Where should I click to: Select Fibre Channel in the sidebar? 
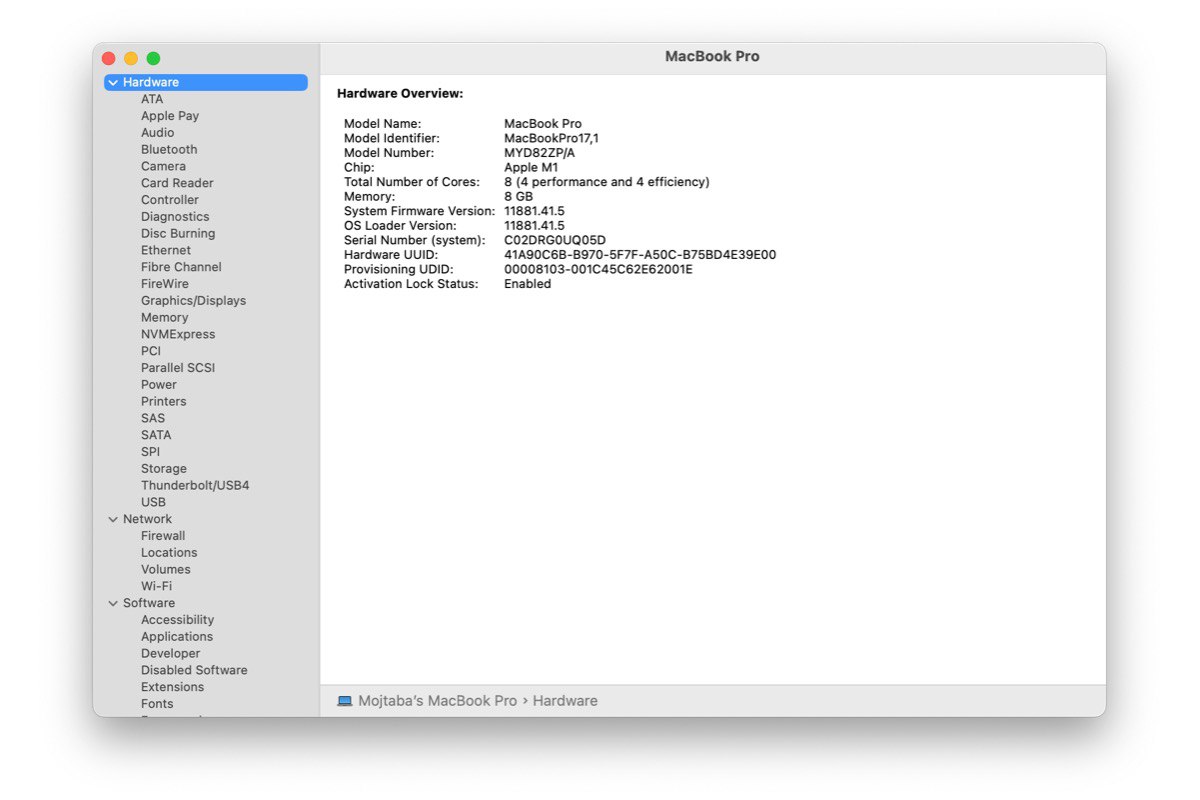(181, 267)
